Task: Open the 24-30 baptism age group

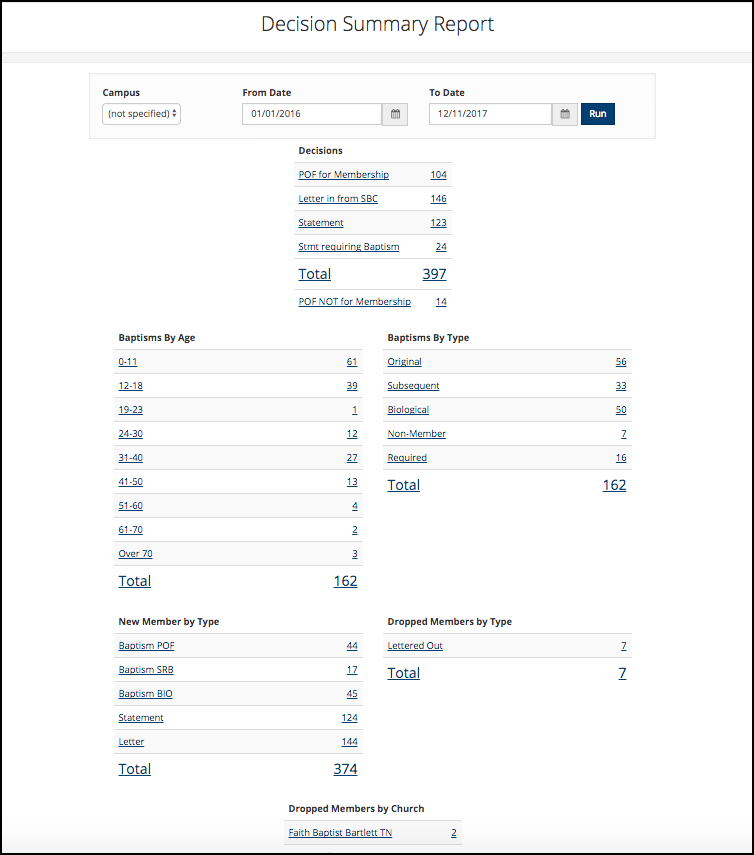Action: 130,433
